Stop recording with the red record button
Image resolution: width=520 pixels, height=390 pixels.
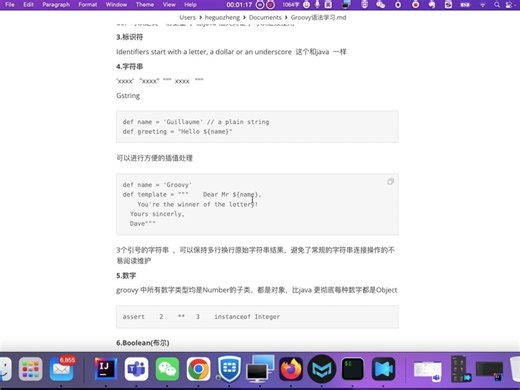270,5
